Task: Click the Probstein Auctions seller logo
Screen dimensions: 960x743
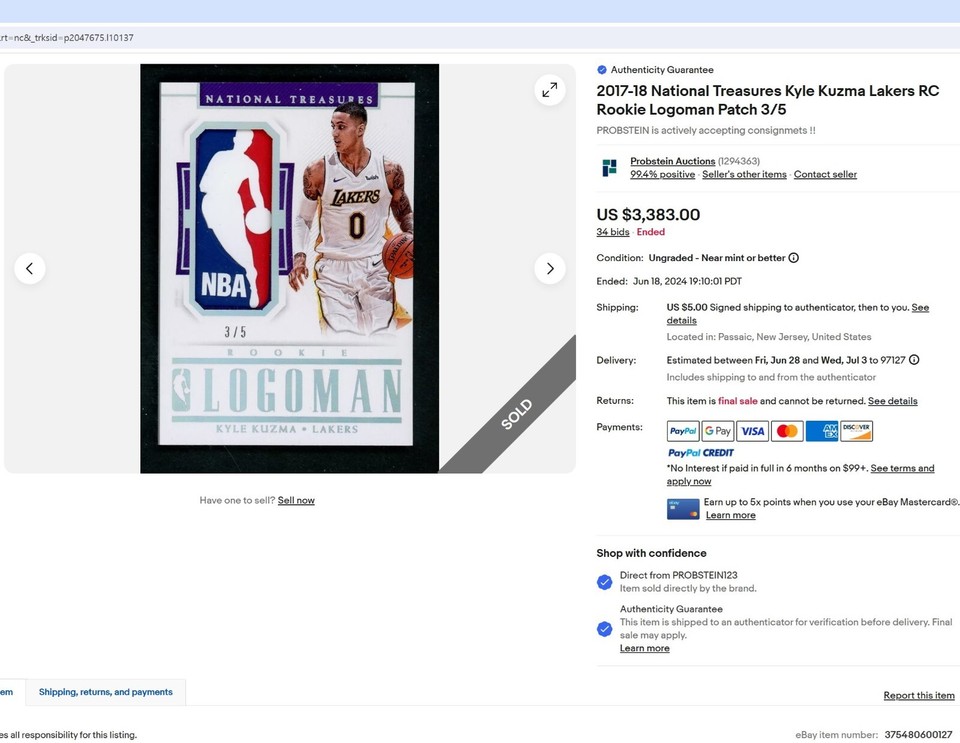Action: tap(609, 167)
